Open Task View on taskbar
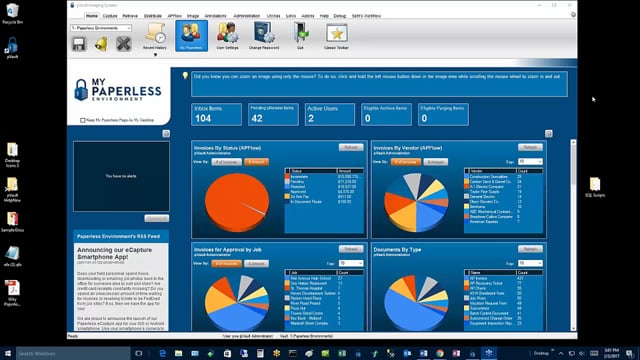This screenshot has width=640, height=360. pos(139,353)
